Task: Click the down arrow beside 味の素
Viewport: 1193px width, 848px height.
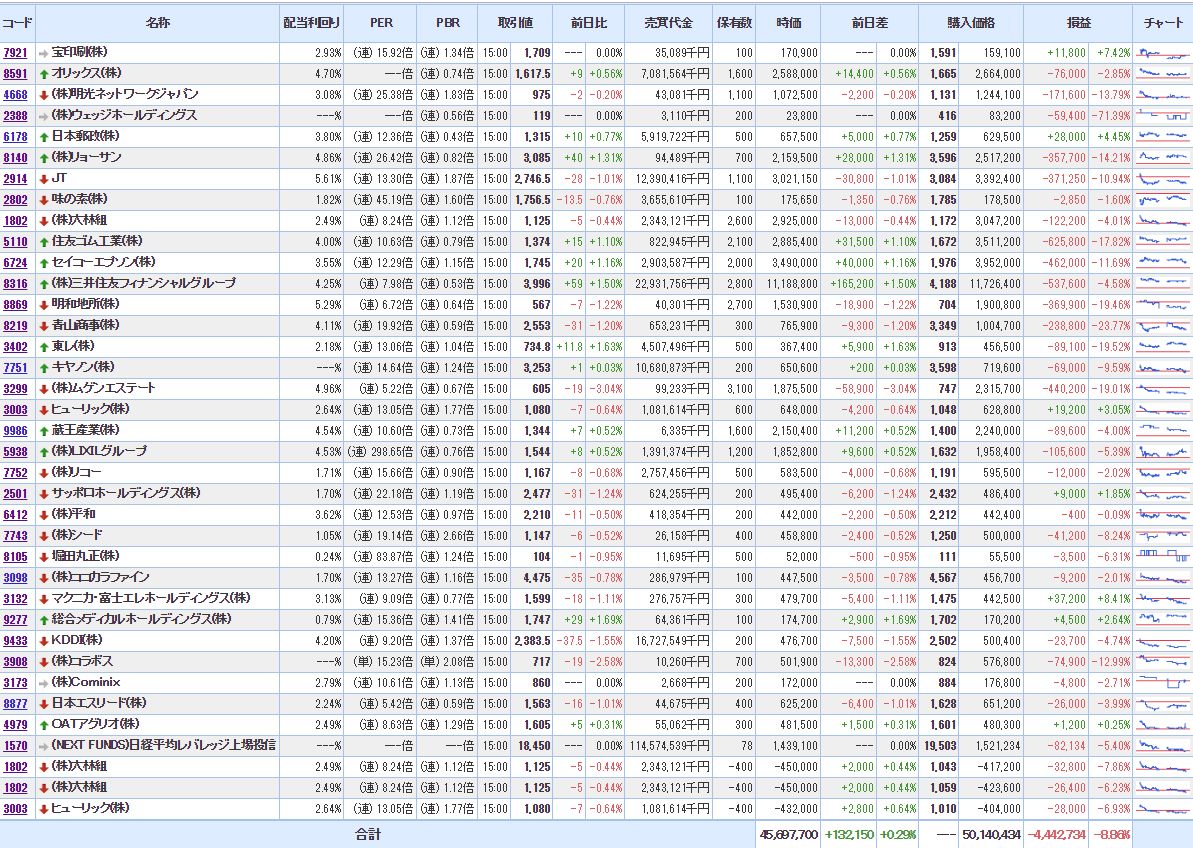Action: click(43, 200)
